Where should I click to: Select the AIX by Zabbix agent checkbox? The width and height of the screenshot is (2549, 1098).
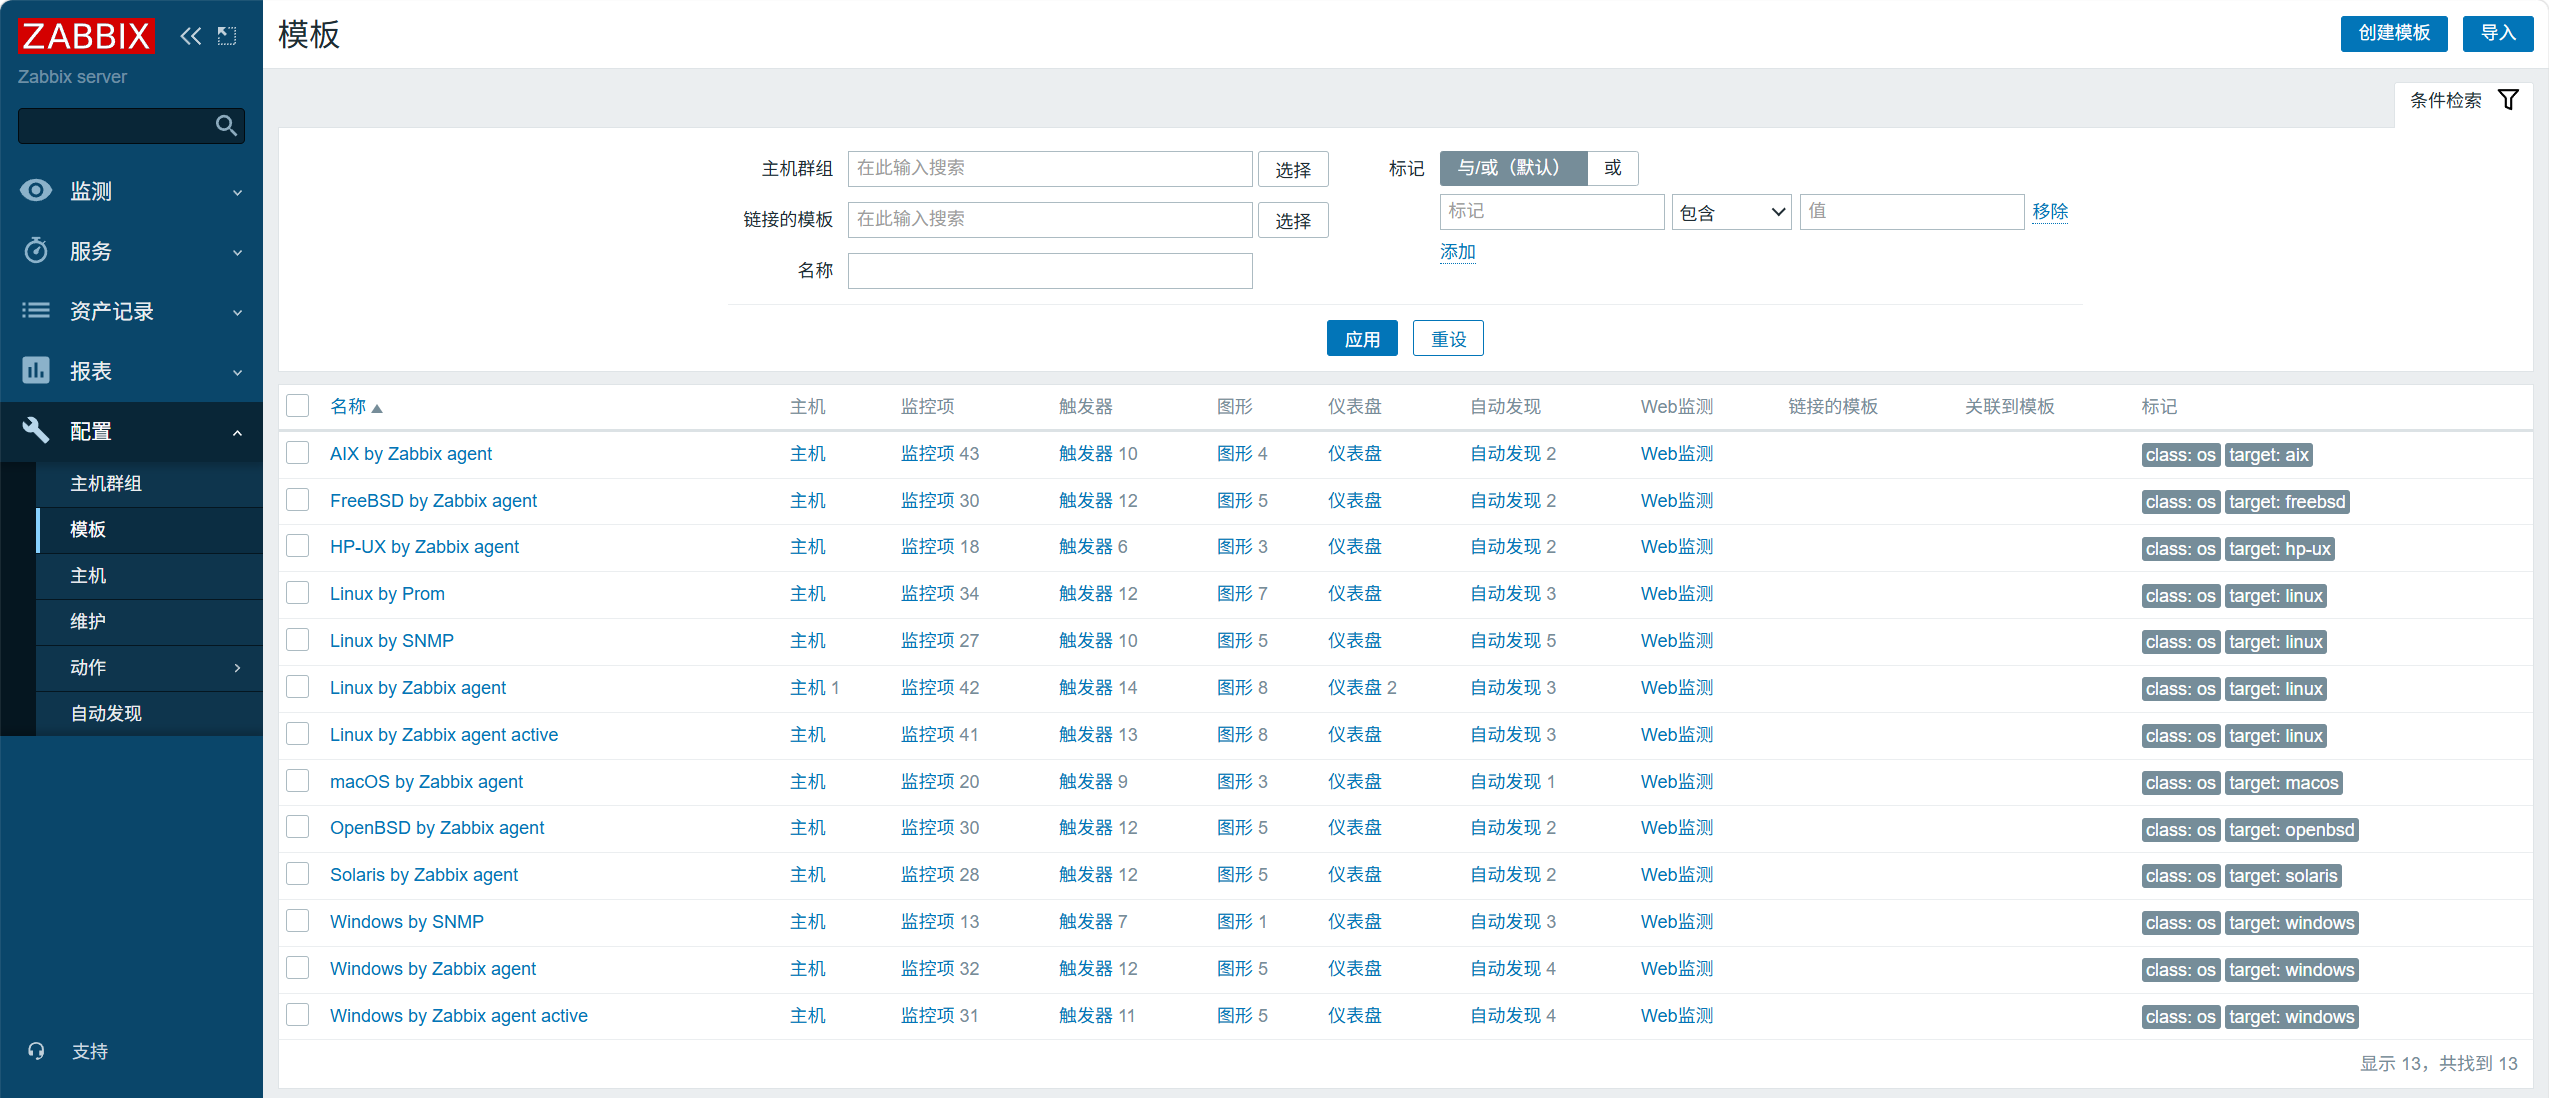[298, 452]
